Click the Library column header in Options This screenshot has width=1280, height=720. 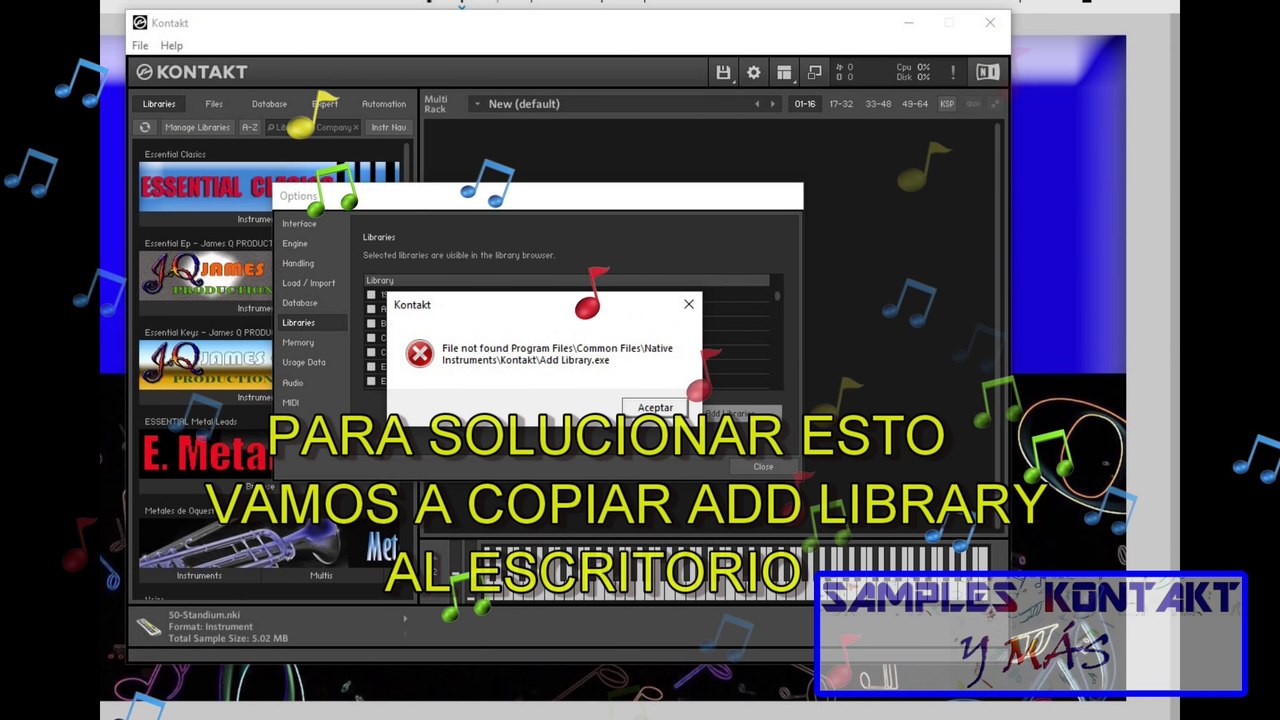click(x=567, y=281)
